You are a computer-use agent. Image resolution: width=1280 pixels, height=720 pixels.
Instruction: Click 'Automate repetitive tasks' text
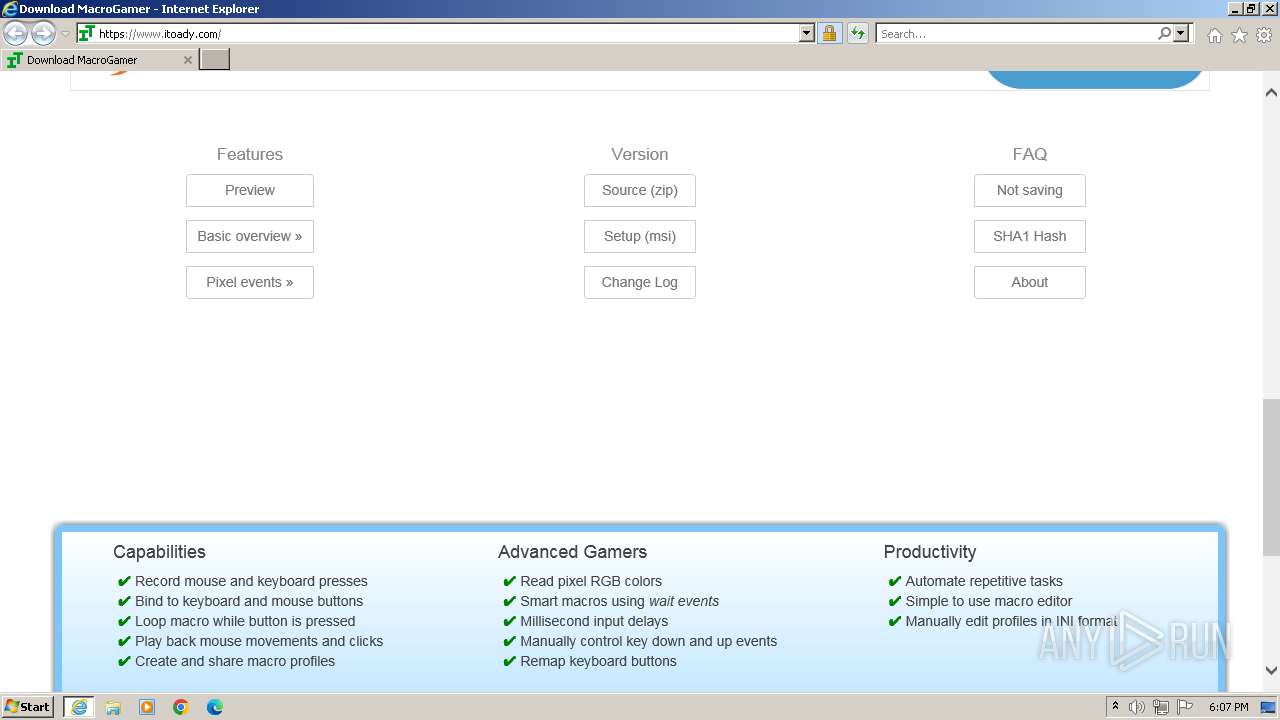[x=984, y=581]
